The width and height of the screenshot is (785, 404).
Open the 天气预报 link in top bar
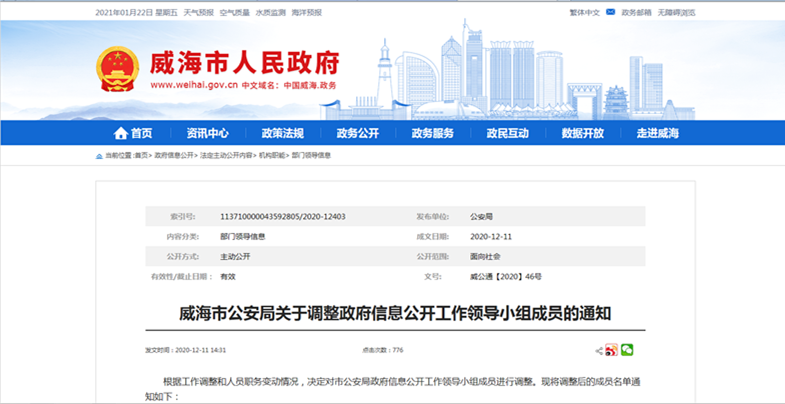[x=197, y=12]
